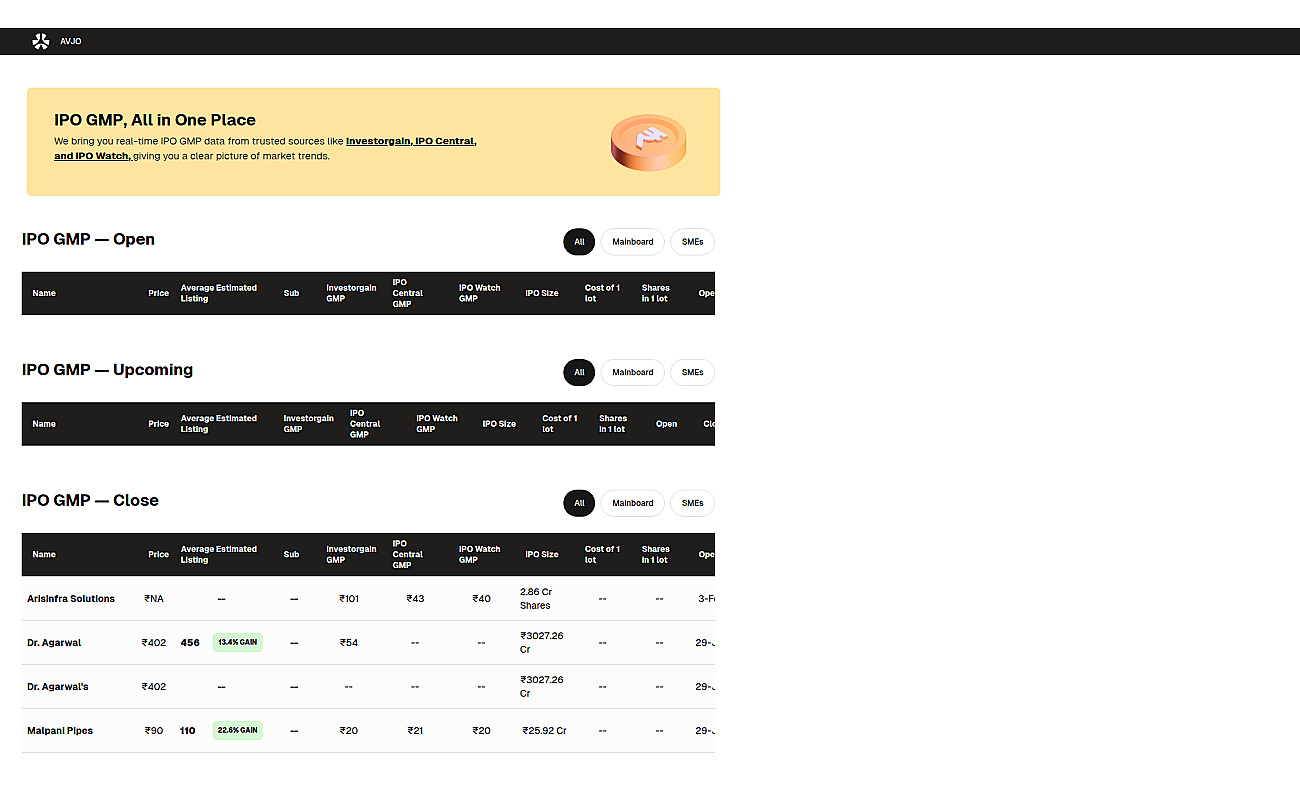
Task: Select SMEs filter in IPO GMP Open
Action: click(693, 242)
